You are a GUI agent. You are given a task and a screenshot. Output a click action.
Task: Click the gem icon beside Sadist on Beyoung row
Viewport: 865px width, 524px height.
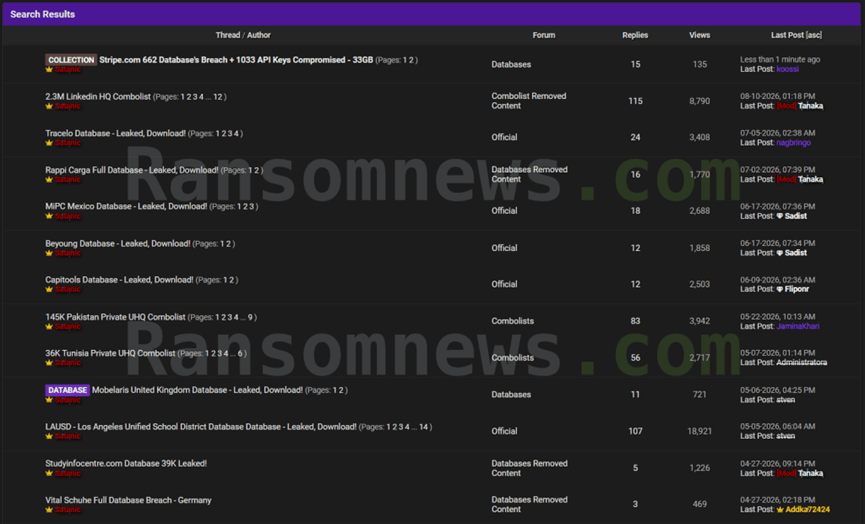point(779,253)
